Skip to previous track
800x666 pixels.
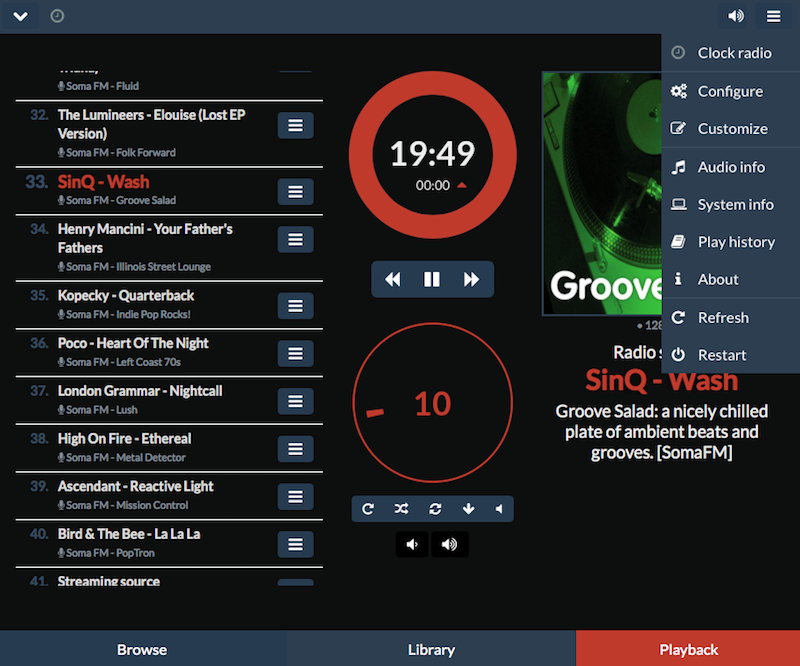393,279
